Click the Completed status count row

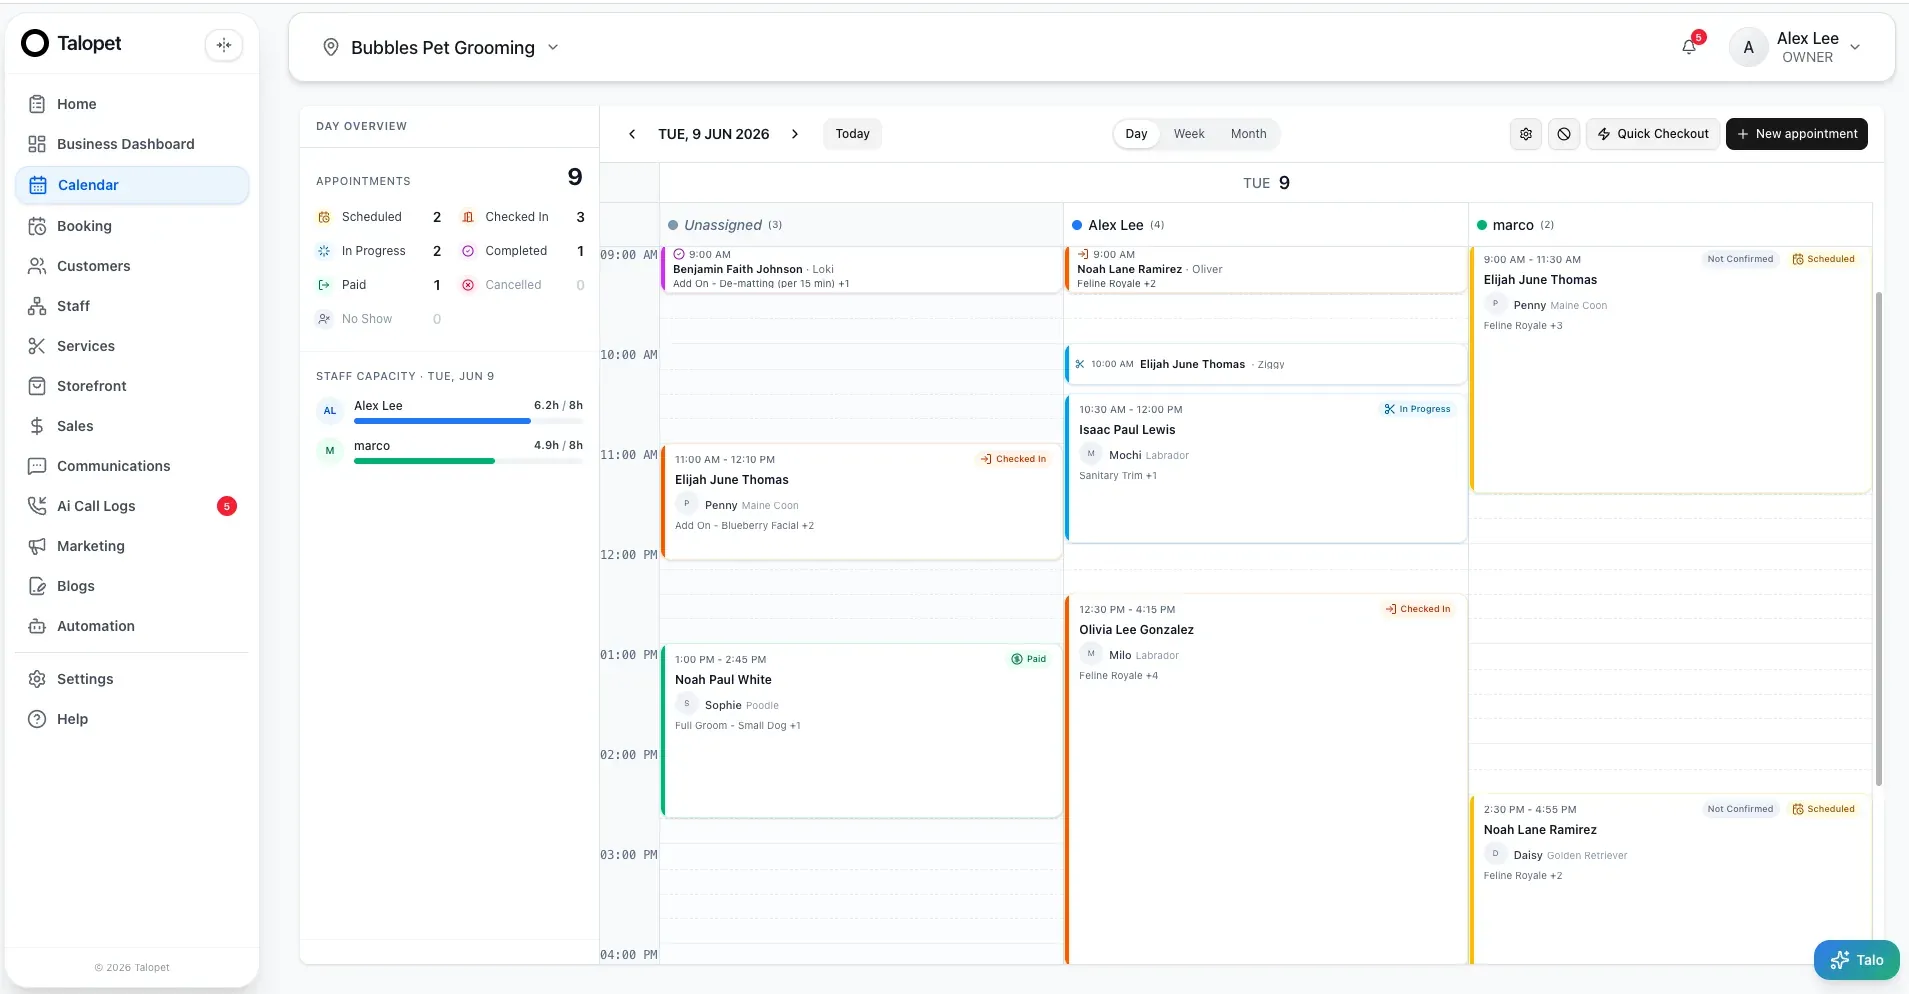(x=523, y=251)
